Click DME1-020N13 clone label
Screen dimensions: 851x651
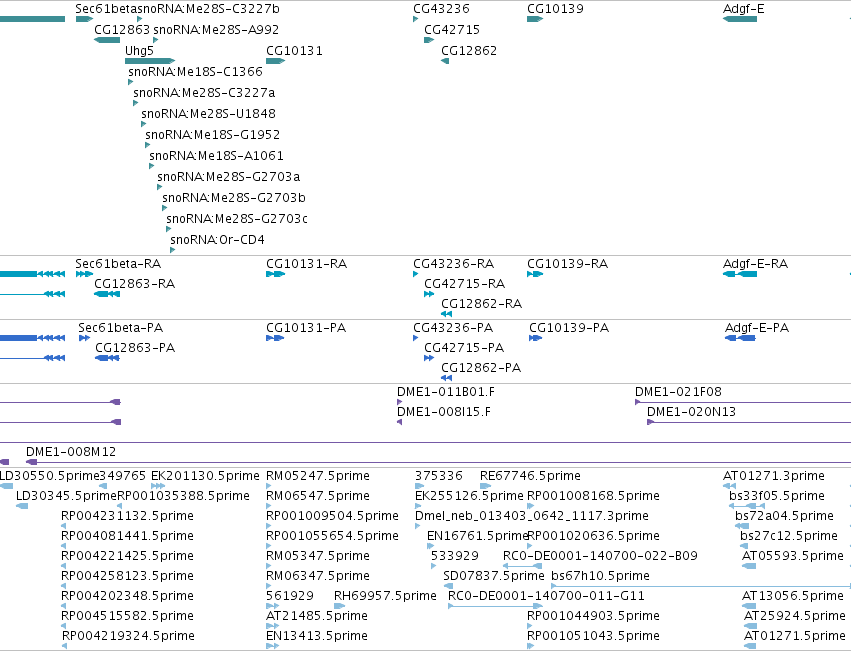(691, 412)
